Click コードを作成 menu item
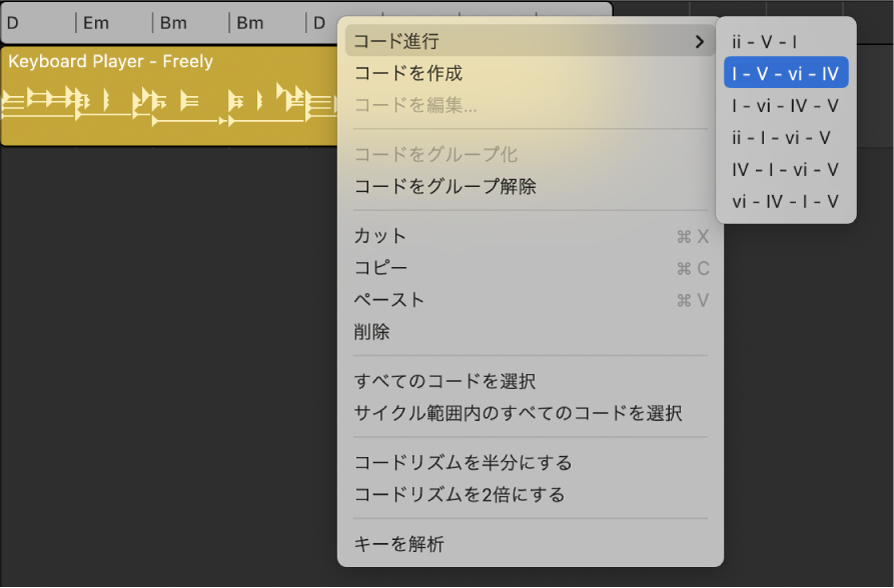Viewport: 894px width, 588px height. click(x=408, y=74)
